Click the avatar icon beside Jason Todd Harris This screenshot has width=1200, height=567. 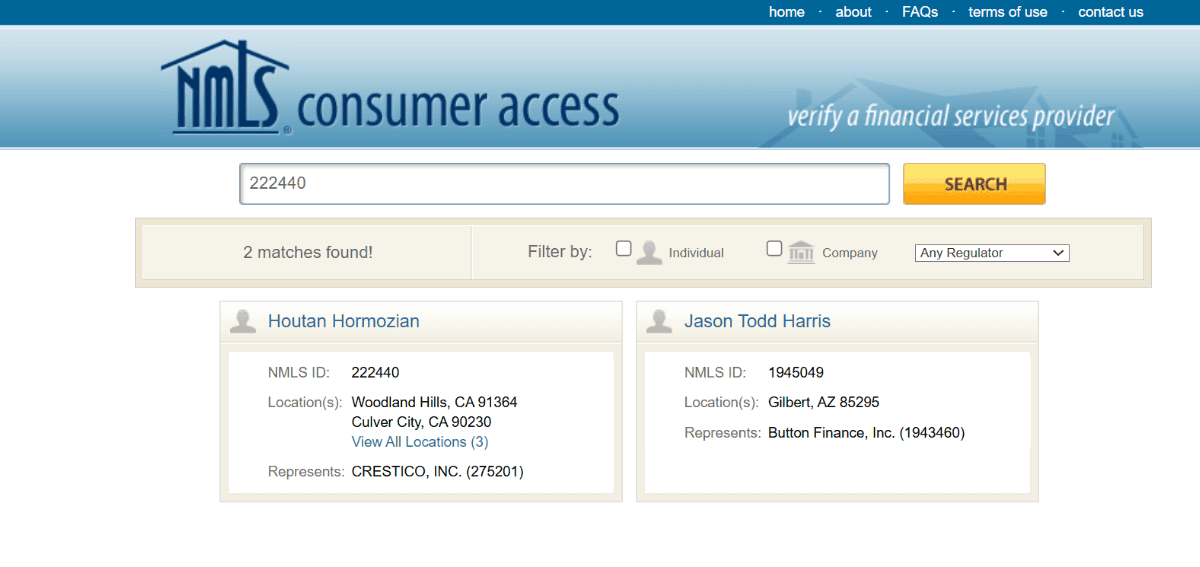coord(659,321)
